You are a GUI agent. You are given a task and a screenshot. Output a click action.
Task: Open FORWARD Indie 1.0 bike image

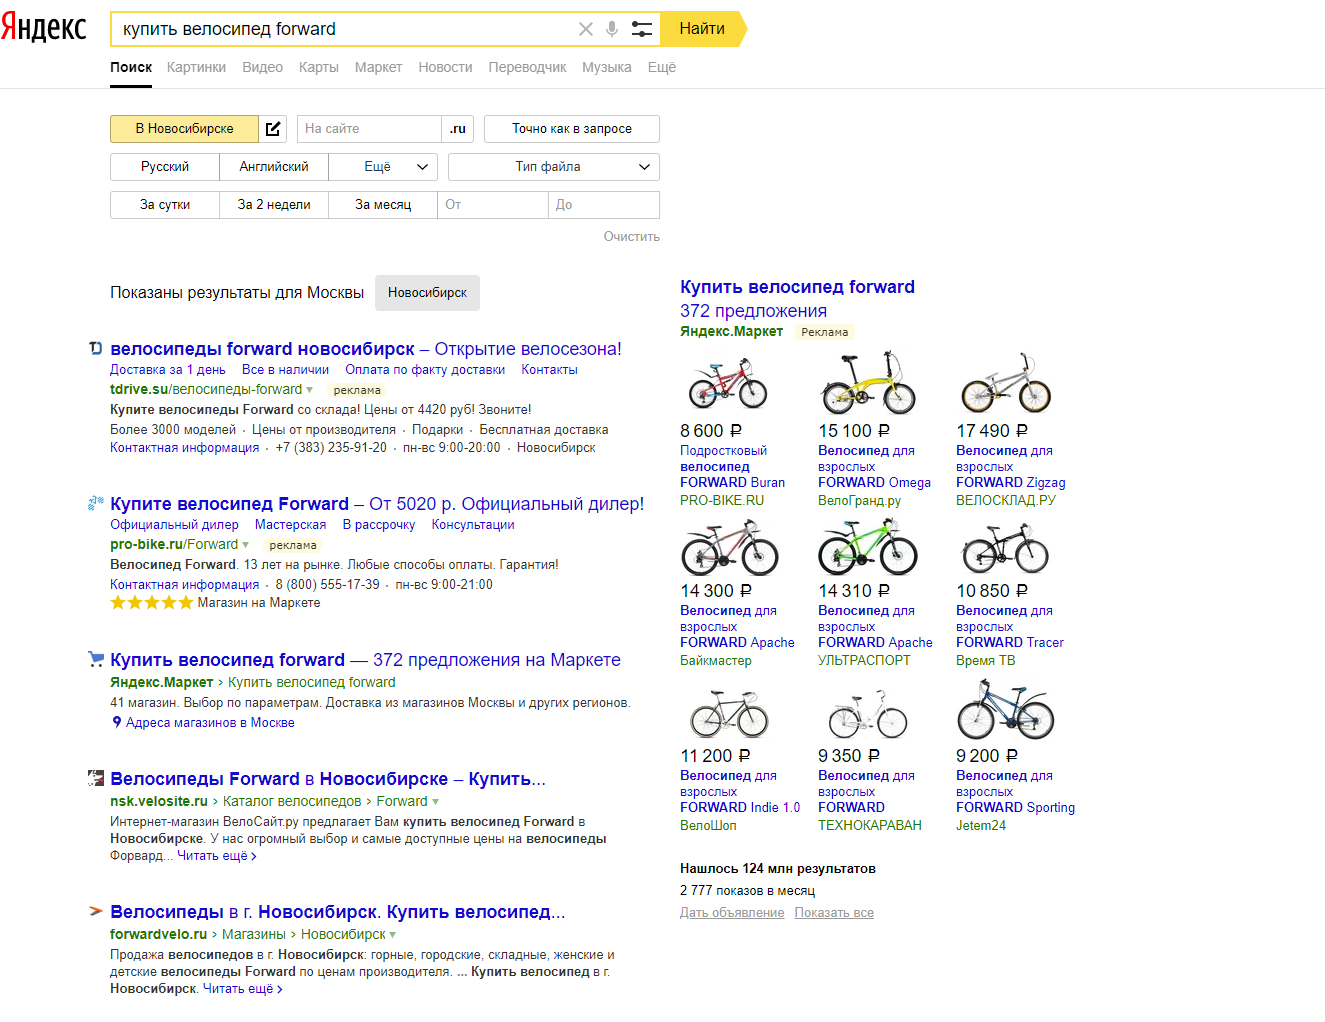(729, 713)
